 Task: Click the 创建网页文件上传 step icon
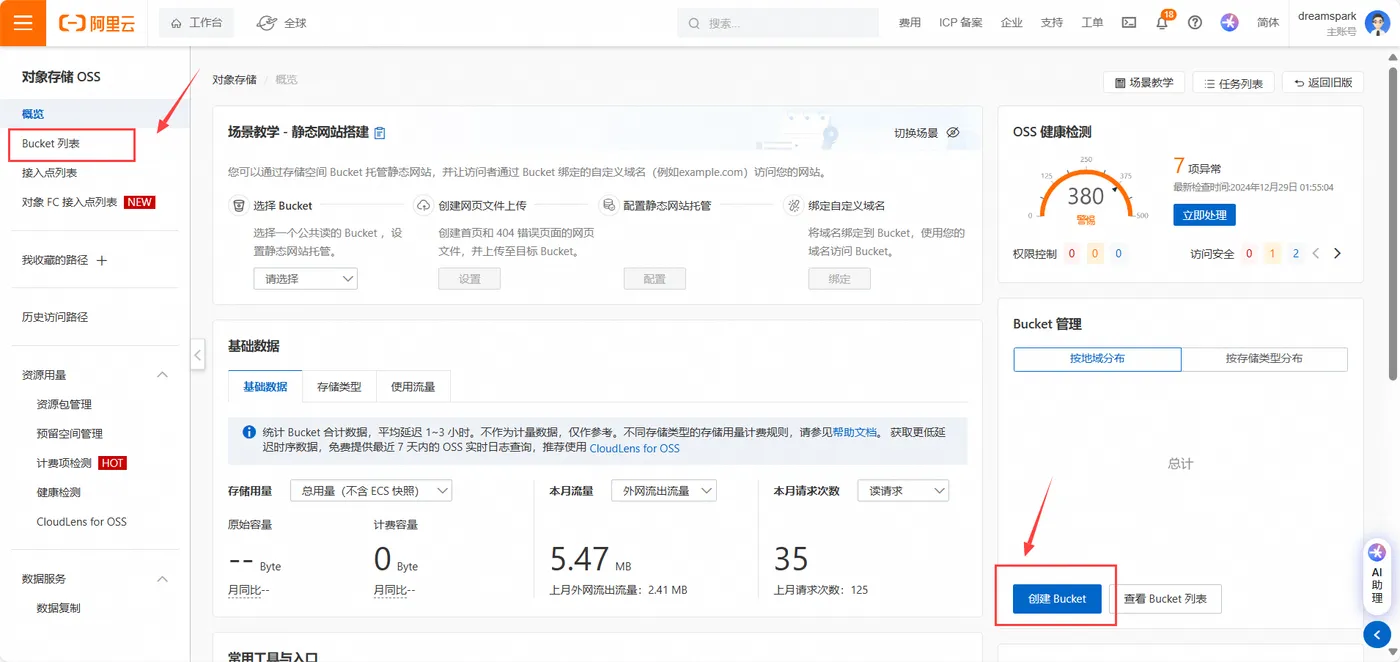(x=423, y=205)
